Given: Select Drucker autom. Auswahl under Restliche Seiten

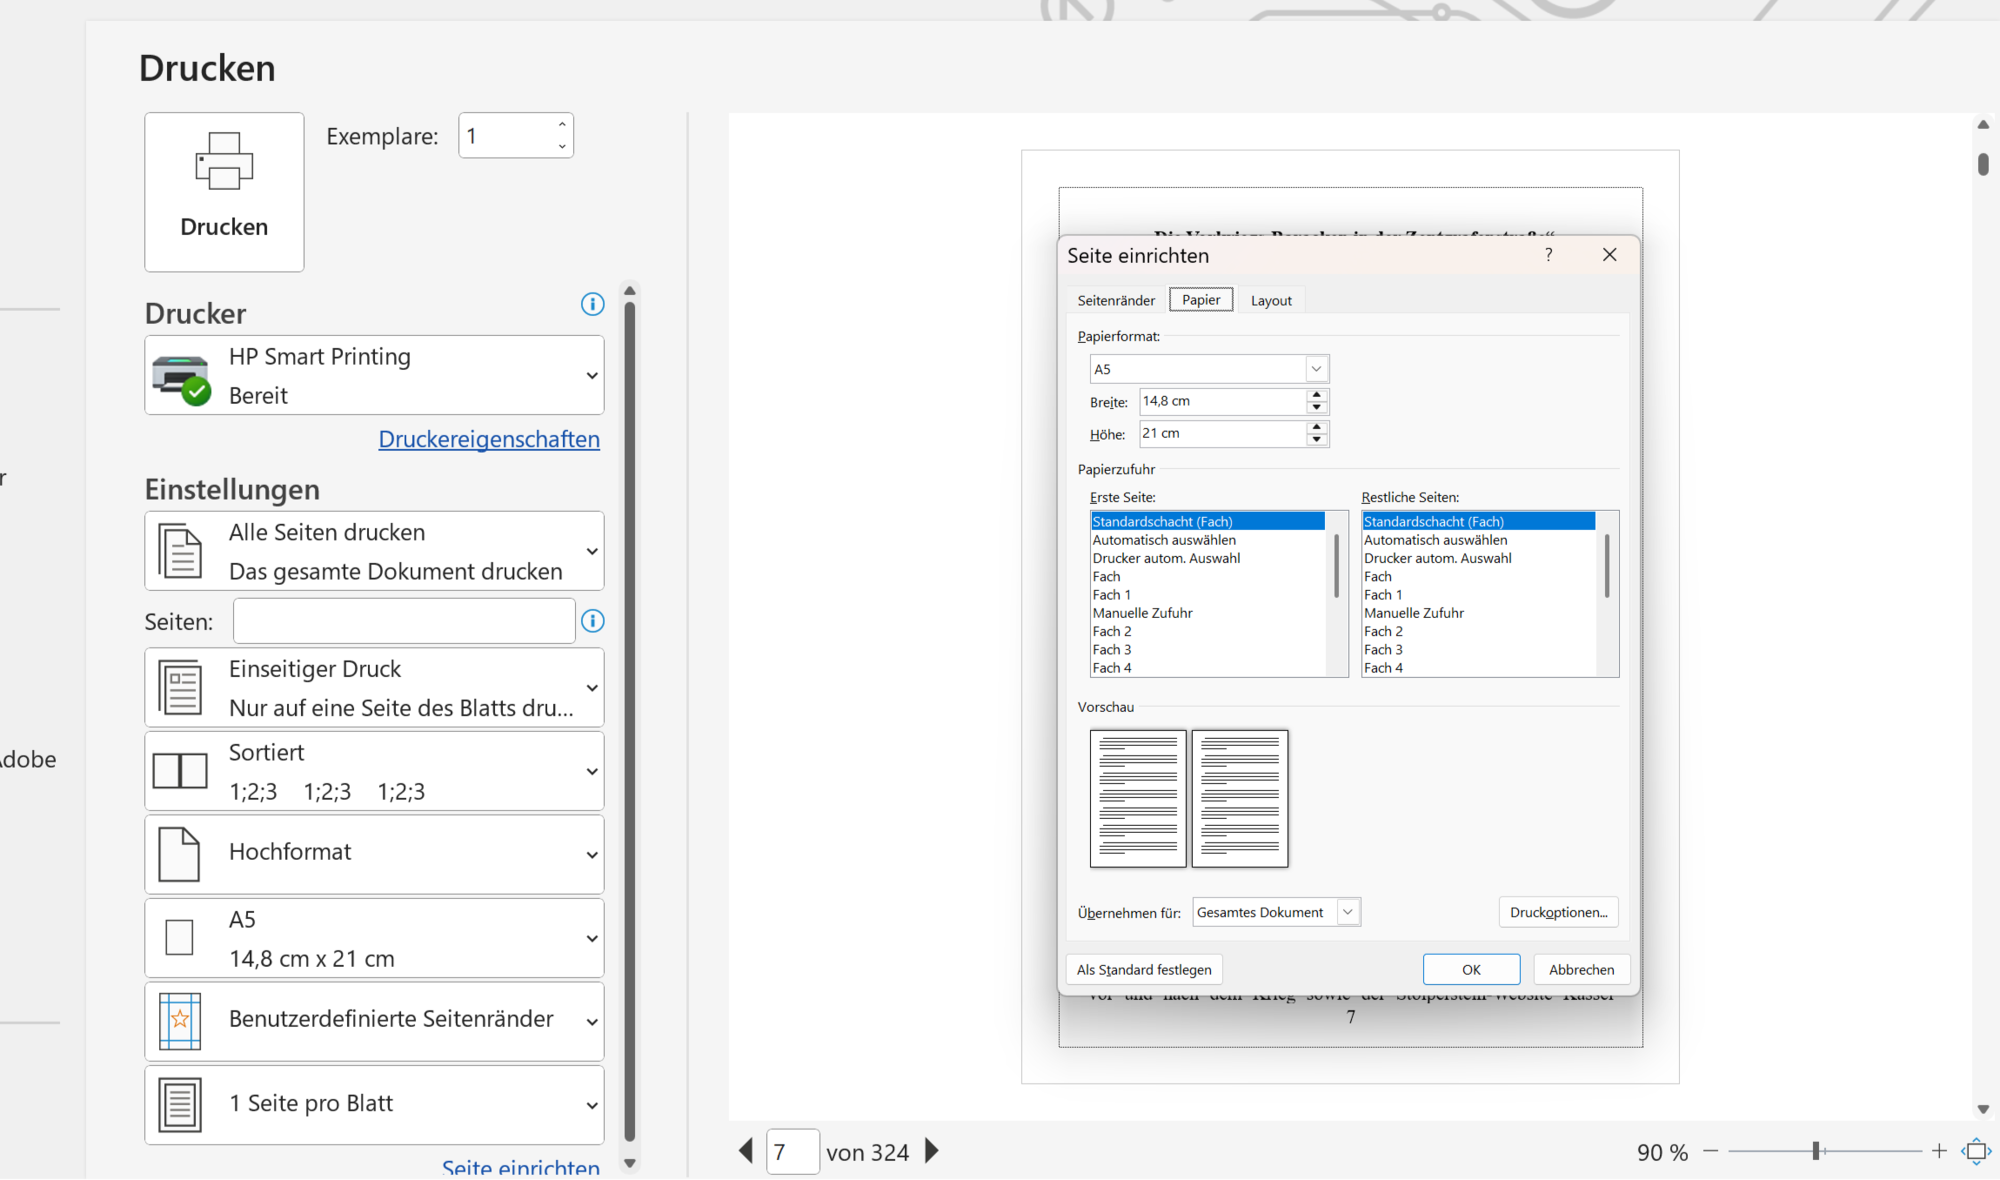Looking at the screenshot, I should coord(1479,558).
